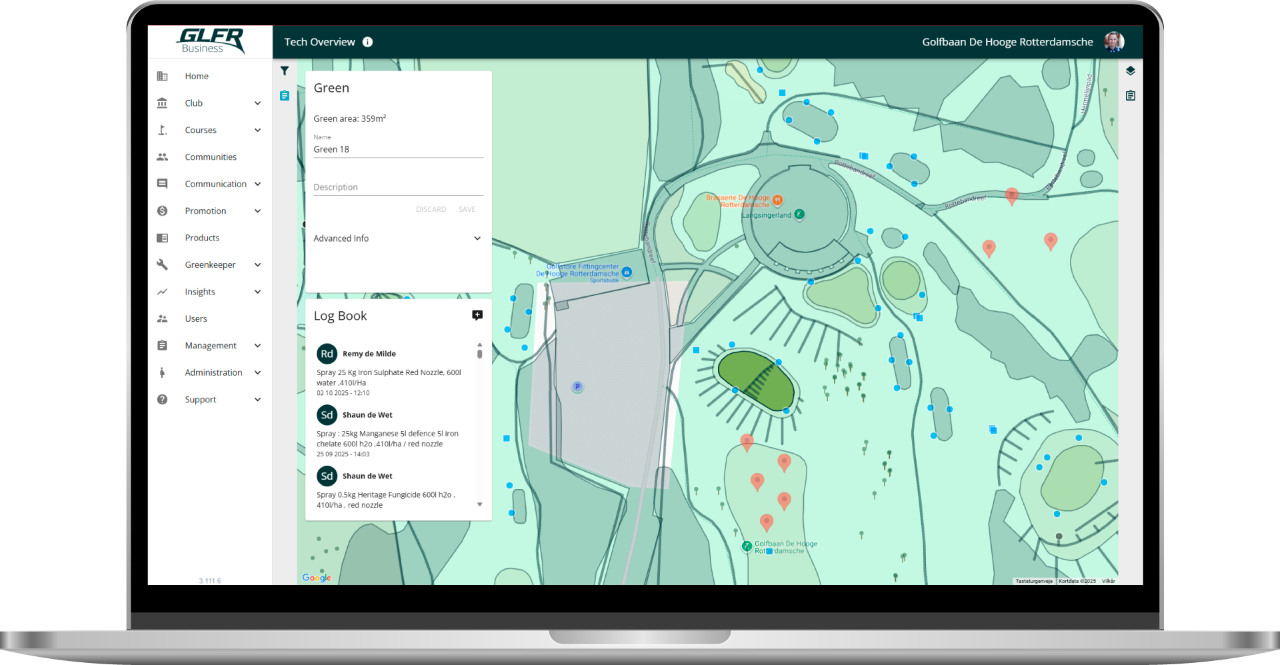Screen dimensions: 1280x665
Task: Click the filter funnel icon
Action: (285, 71)
